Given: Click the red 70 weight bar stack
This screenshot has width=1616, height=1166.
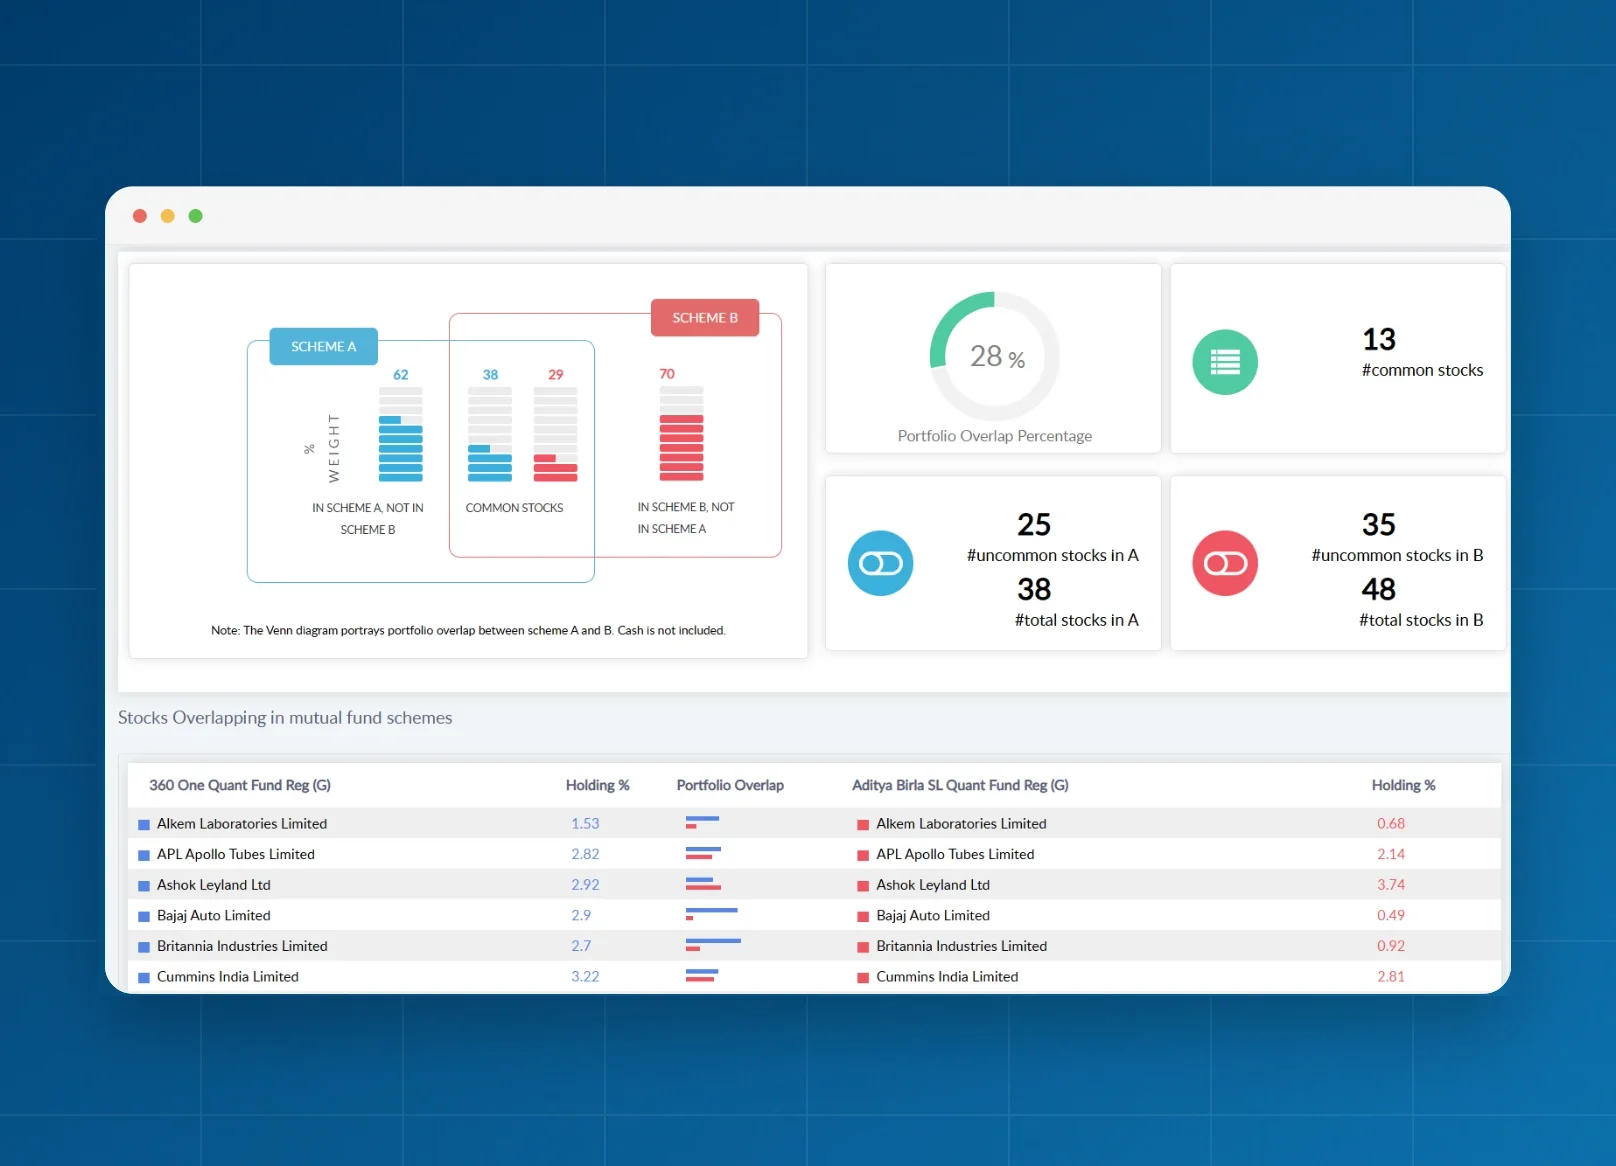Looking at the screenshot, I should pyautogui.click(x=681, y=433).
